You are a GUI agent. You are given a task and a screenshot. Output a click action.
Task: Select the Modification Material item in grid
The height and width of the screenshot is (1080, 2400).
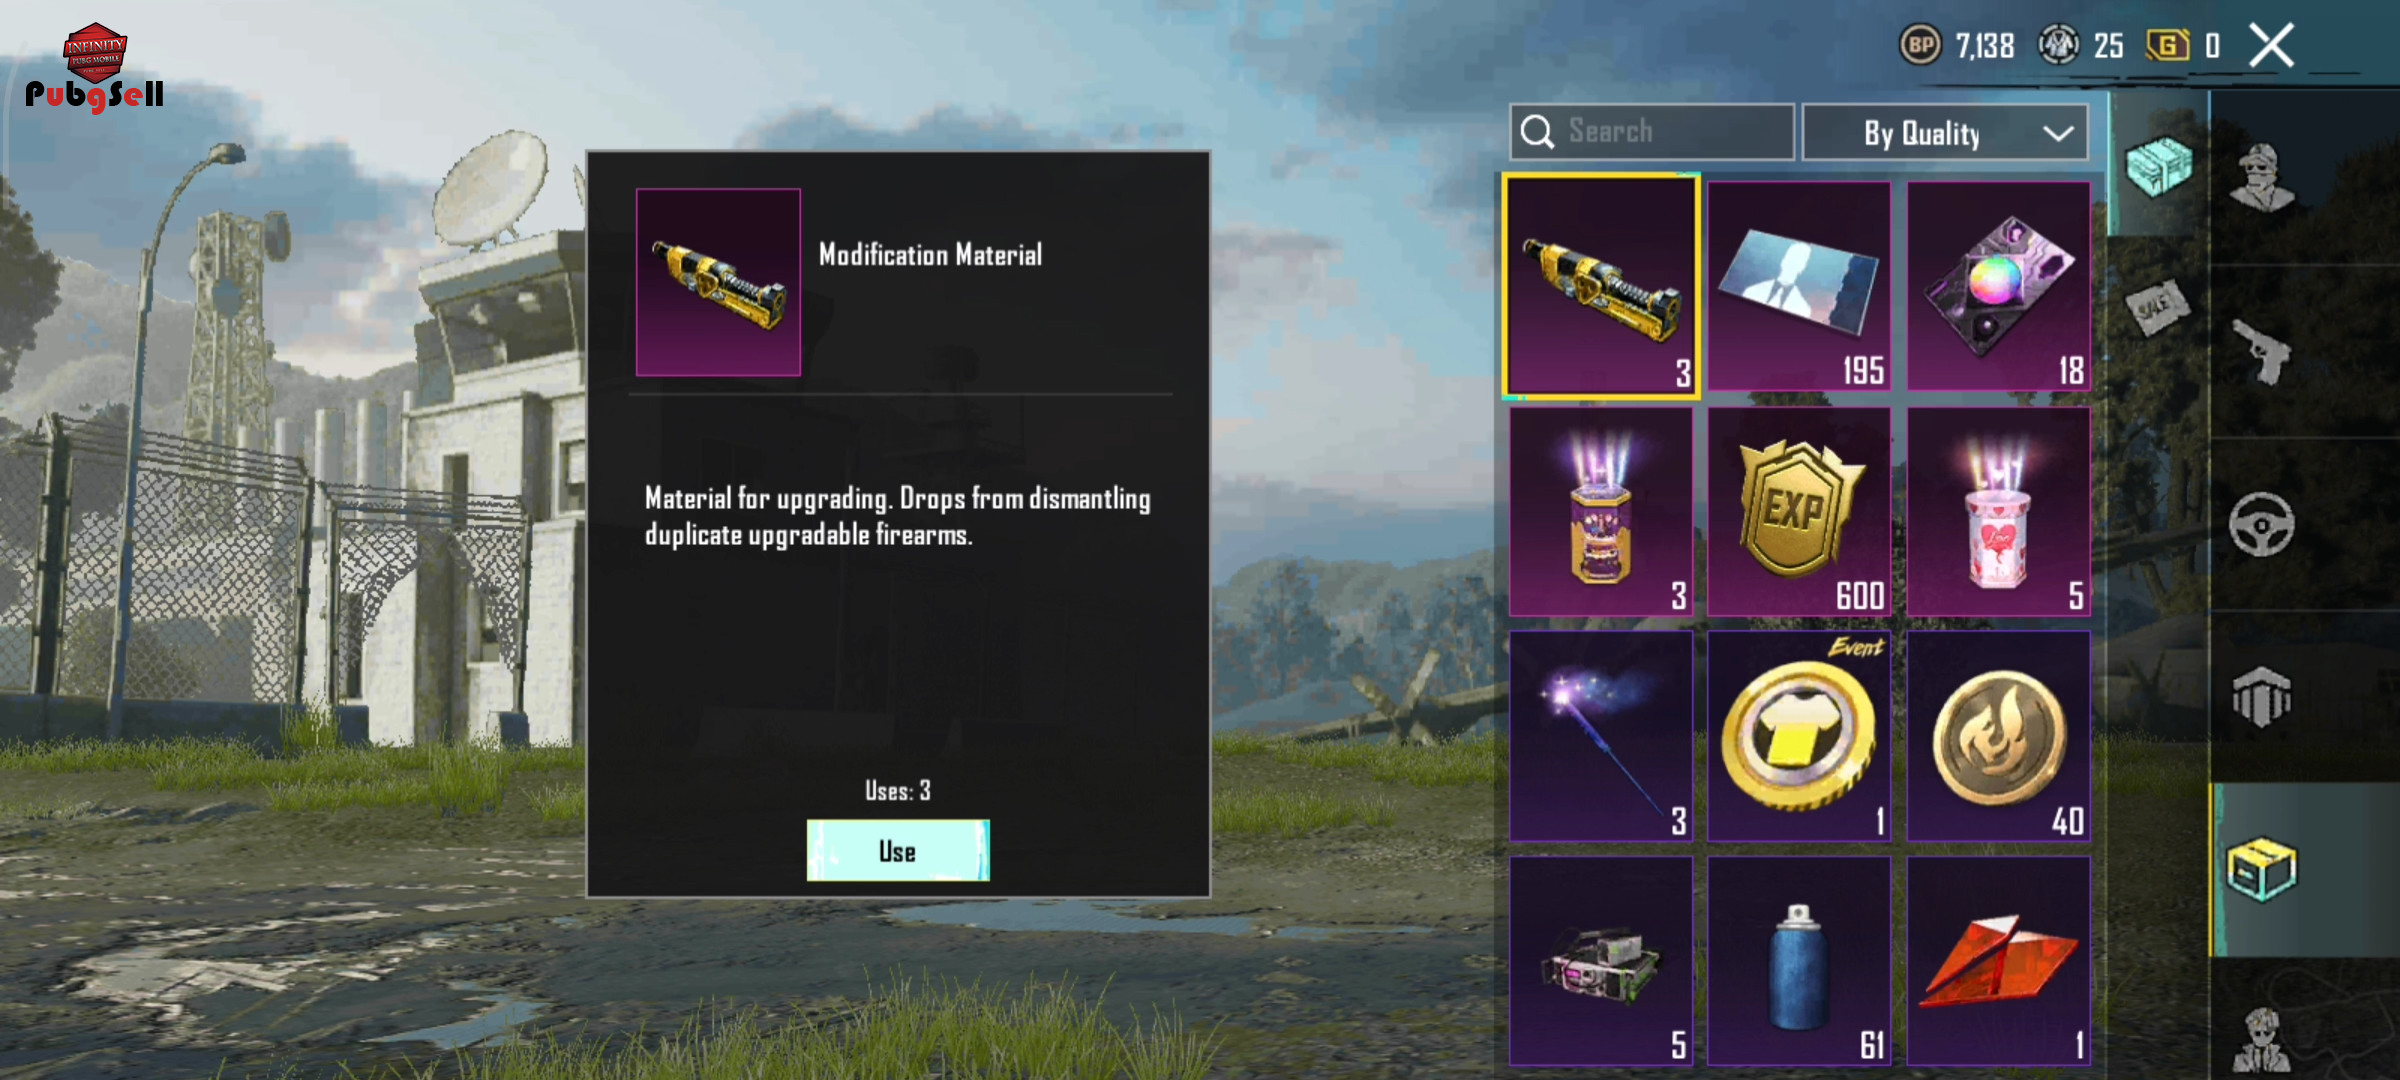(1601, 287)
